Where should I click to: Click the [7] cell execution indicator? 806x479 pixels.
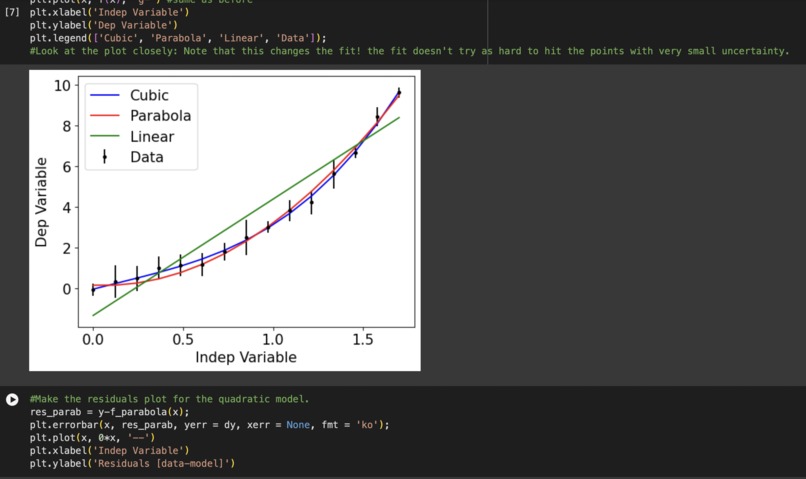(x=12, y=12)
